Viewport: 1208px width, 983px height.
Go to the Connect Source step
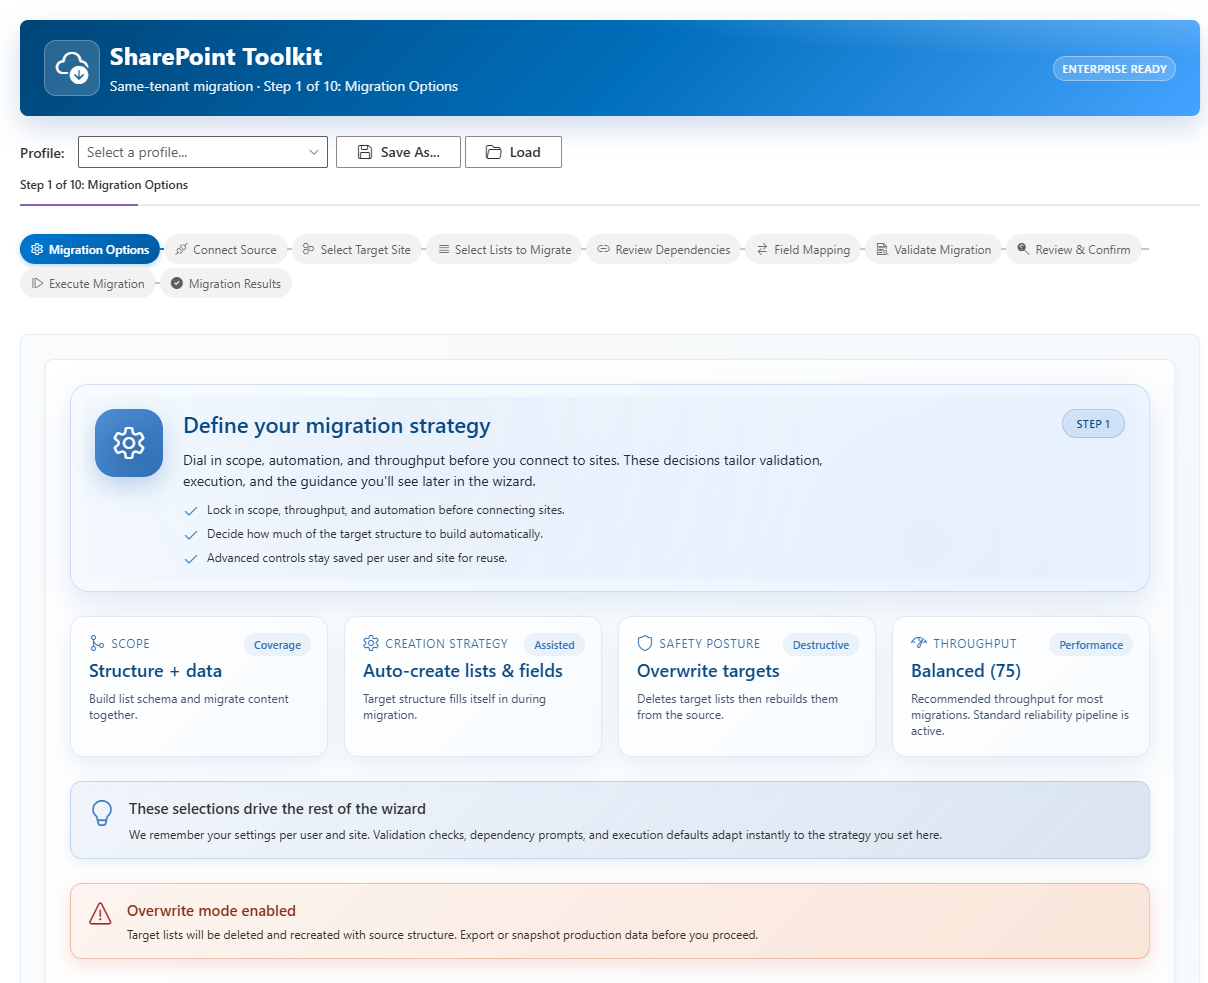tap(225, 250)
